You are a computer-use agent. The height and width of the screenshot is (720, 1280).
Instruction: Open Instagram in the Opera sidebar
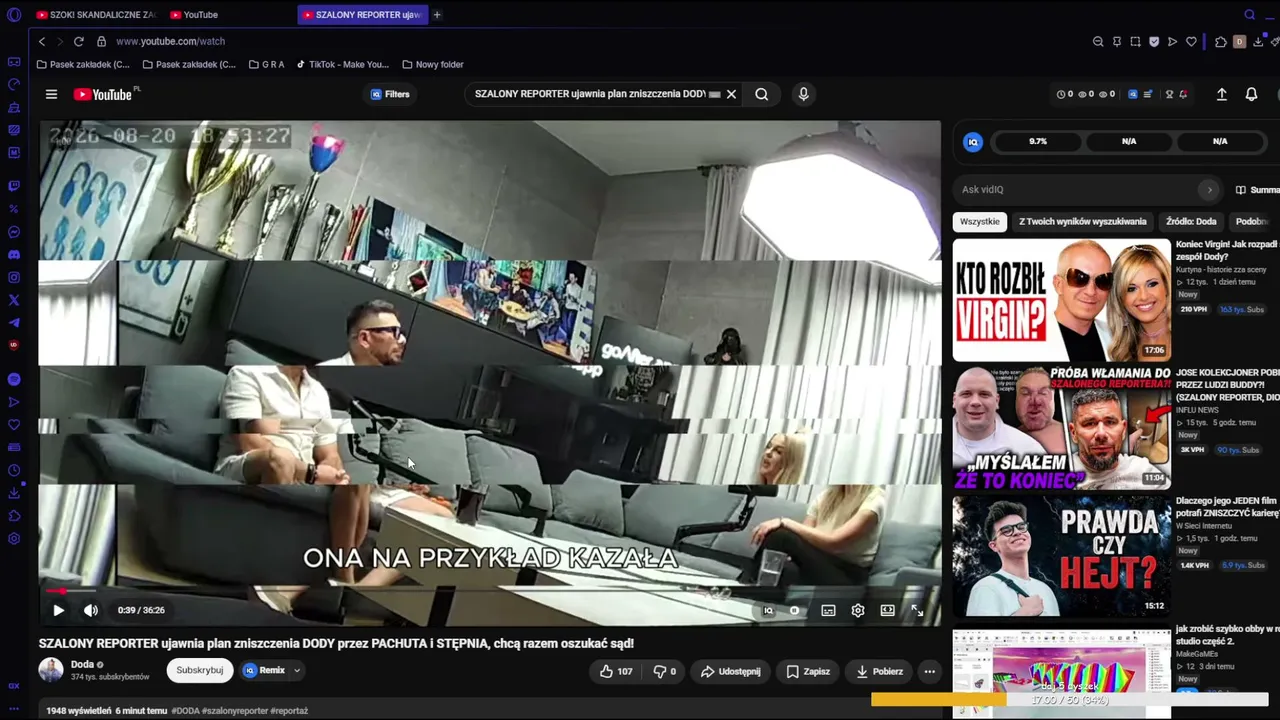coord(14,277)
